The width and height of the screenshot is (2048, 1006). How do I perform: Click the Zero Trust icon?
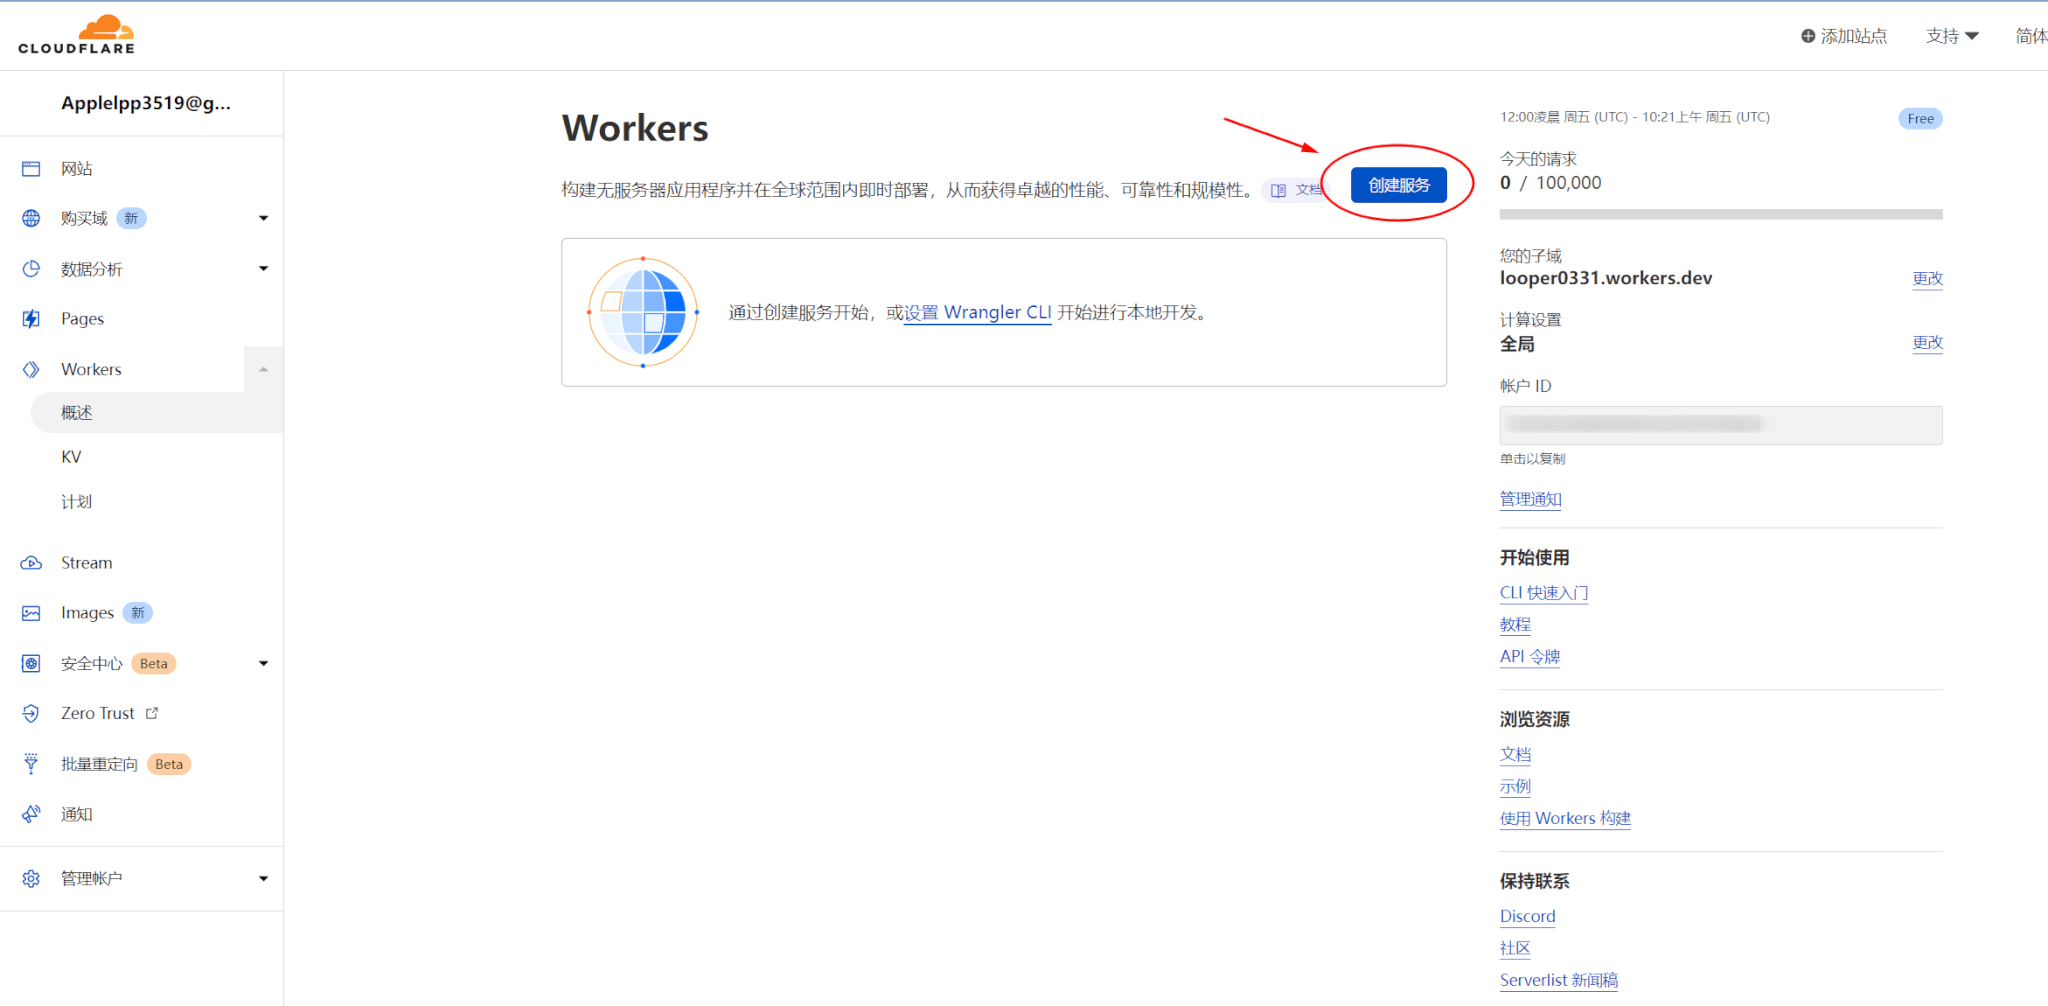31,713
